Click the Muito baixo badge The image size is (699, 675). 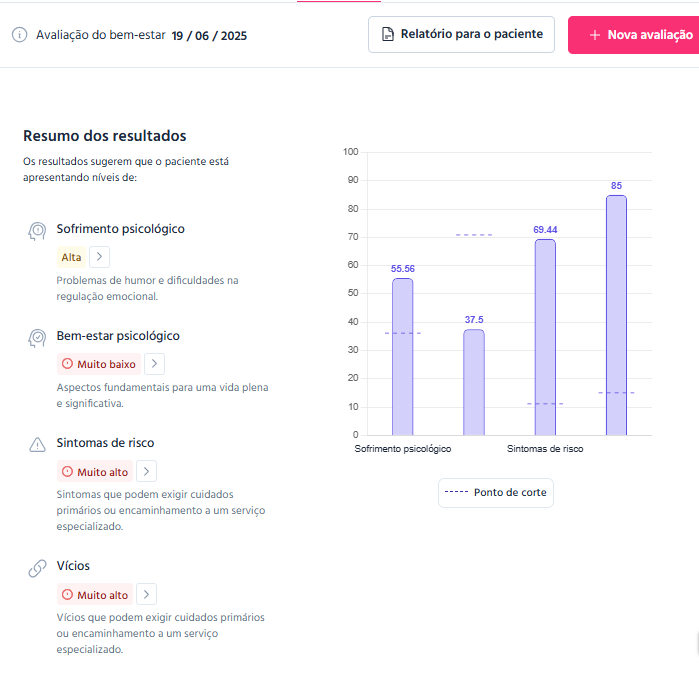[99, 364]
